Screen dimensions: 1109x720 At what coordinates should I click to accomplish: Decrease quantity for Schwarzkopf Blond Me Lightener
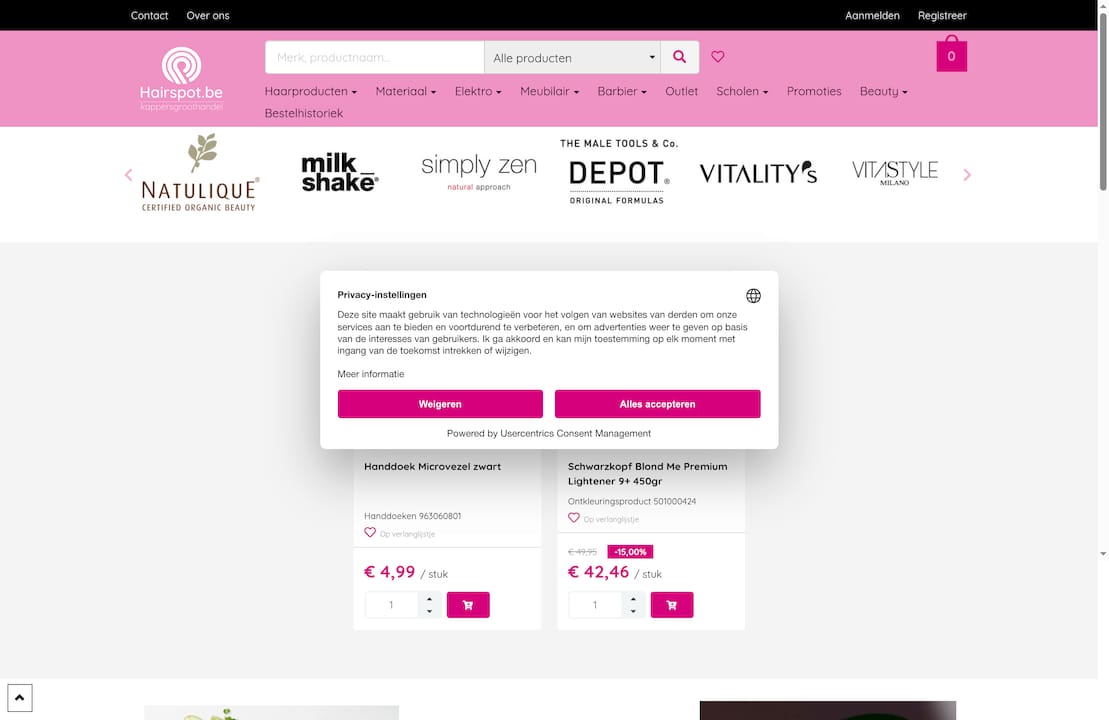point(633,611)
